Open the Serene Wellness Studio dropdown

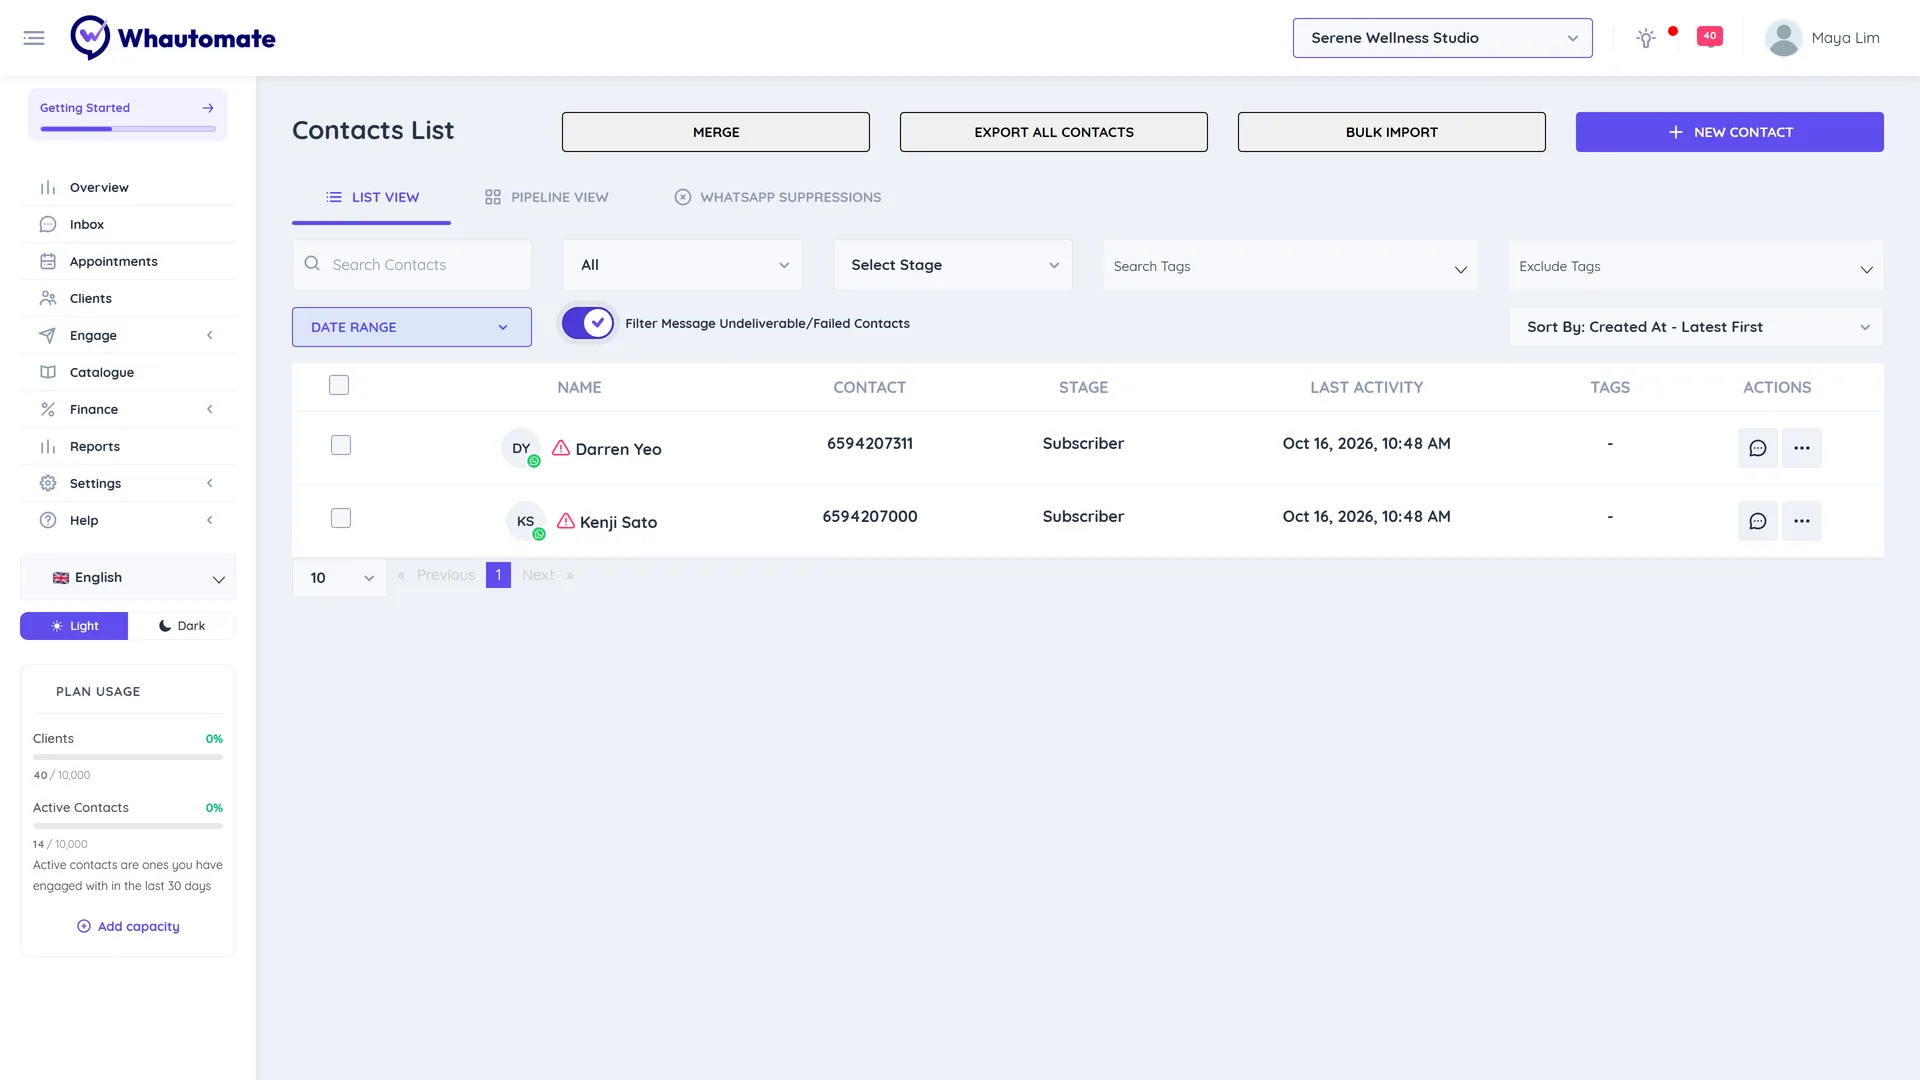point(1442,38)
